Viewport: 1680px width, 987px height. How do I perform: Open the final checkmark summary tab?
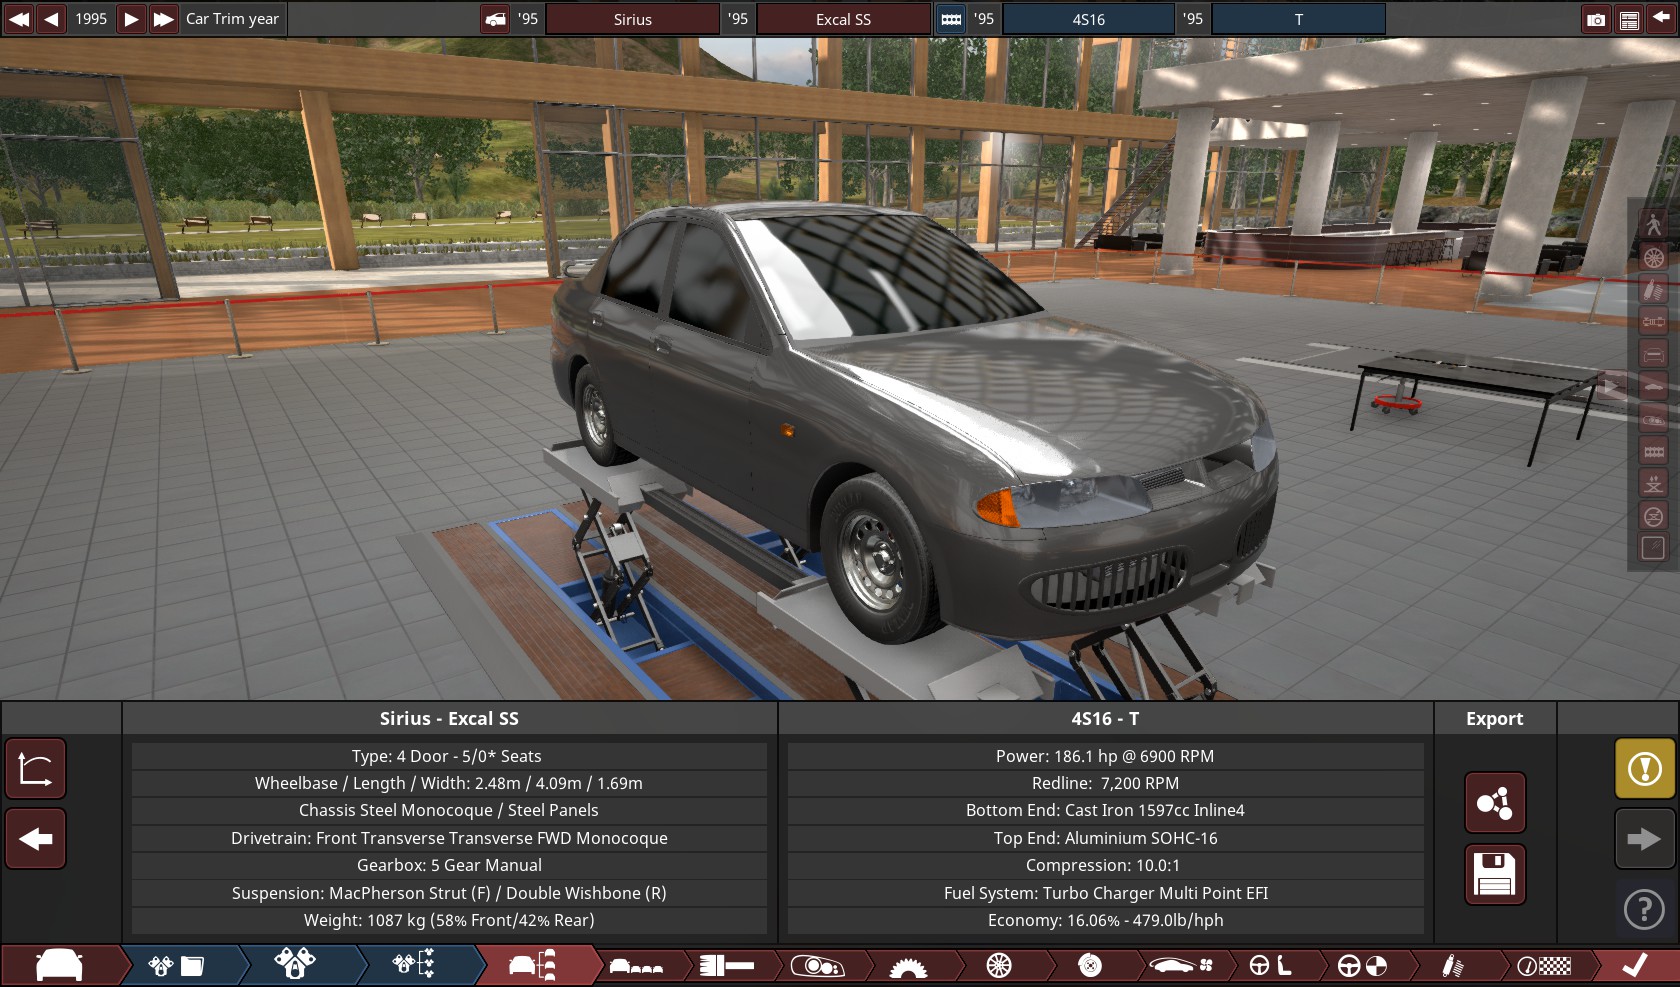pyautogui.click(x=1634, y=966)
